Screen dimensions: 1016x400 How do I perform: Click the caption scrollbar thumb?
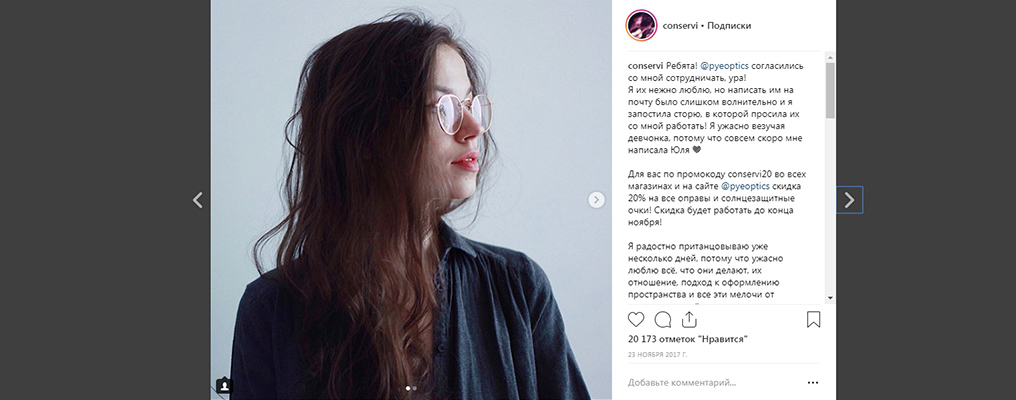[831, 90]
